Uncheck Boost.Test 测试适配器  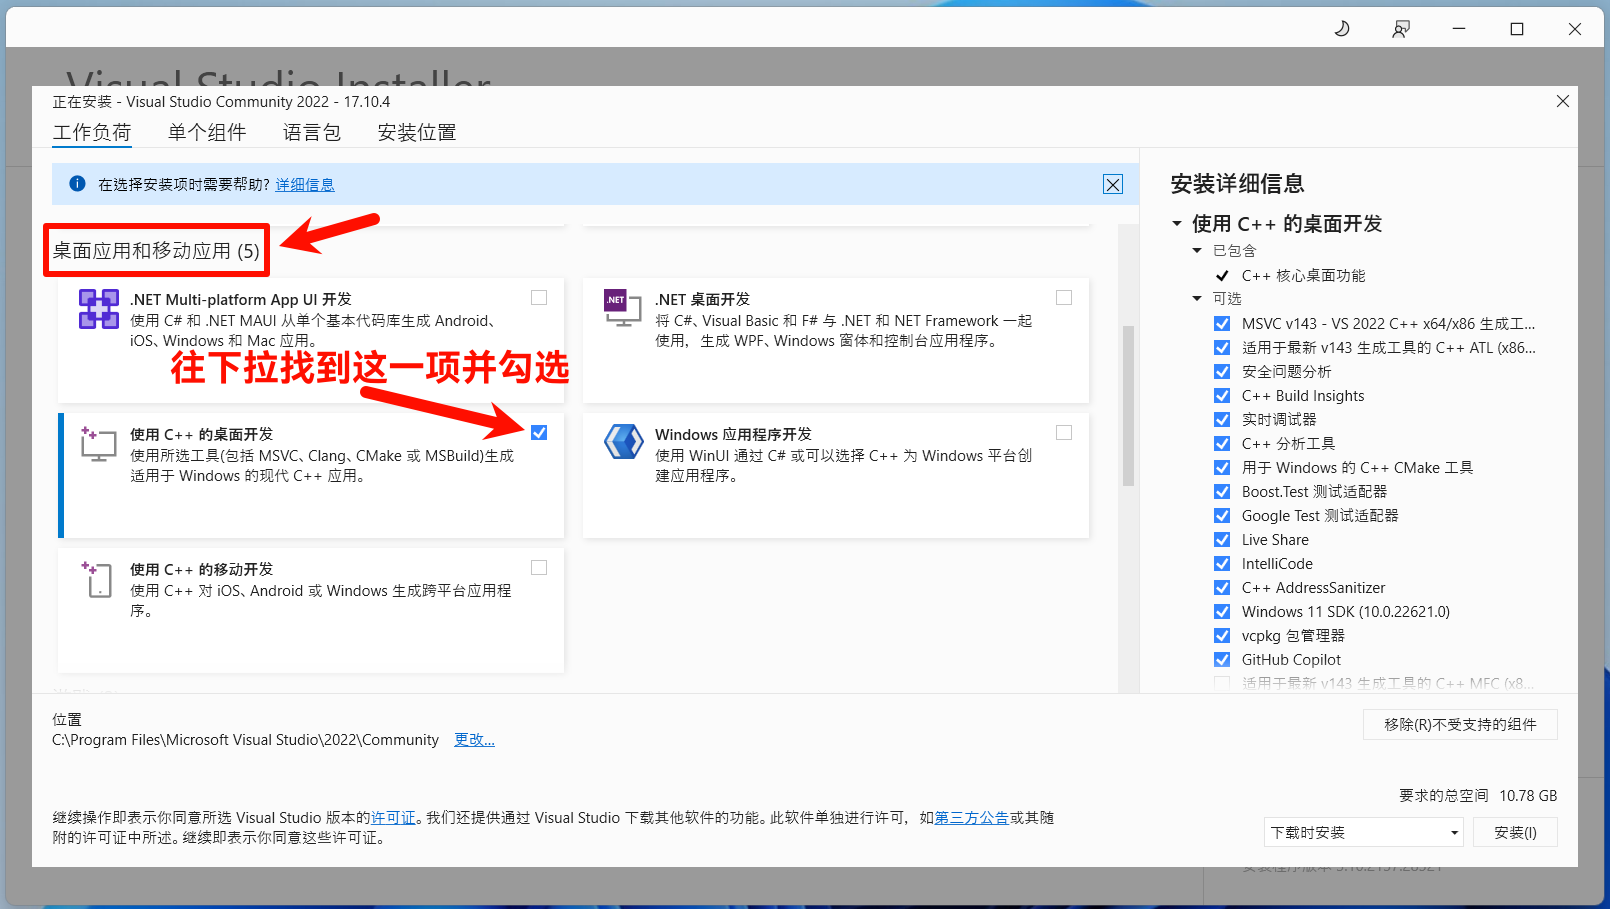[x=1222, y=491]
